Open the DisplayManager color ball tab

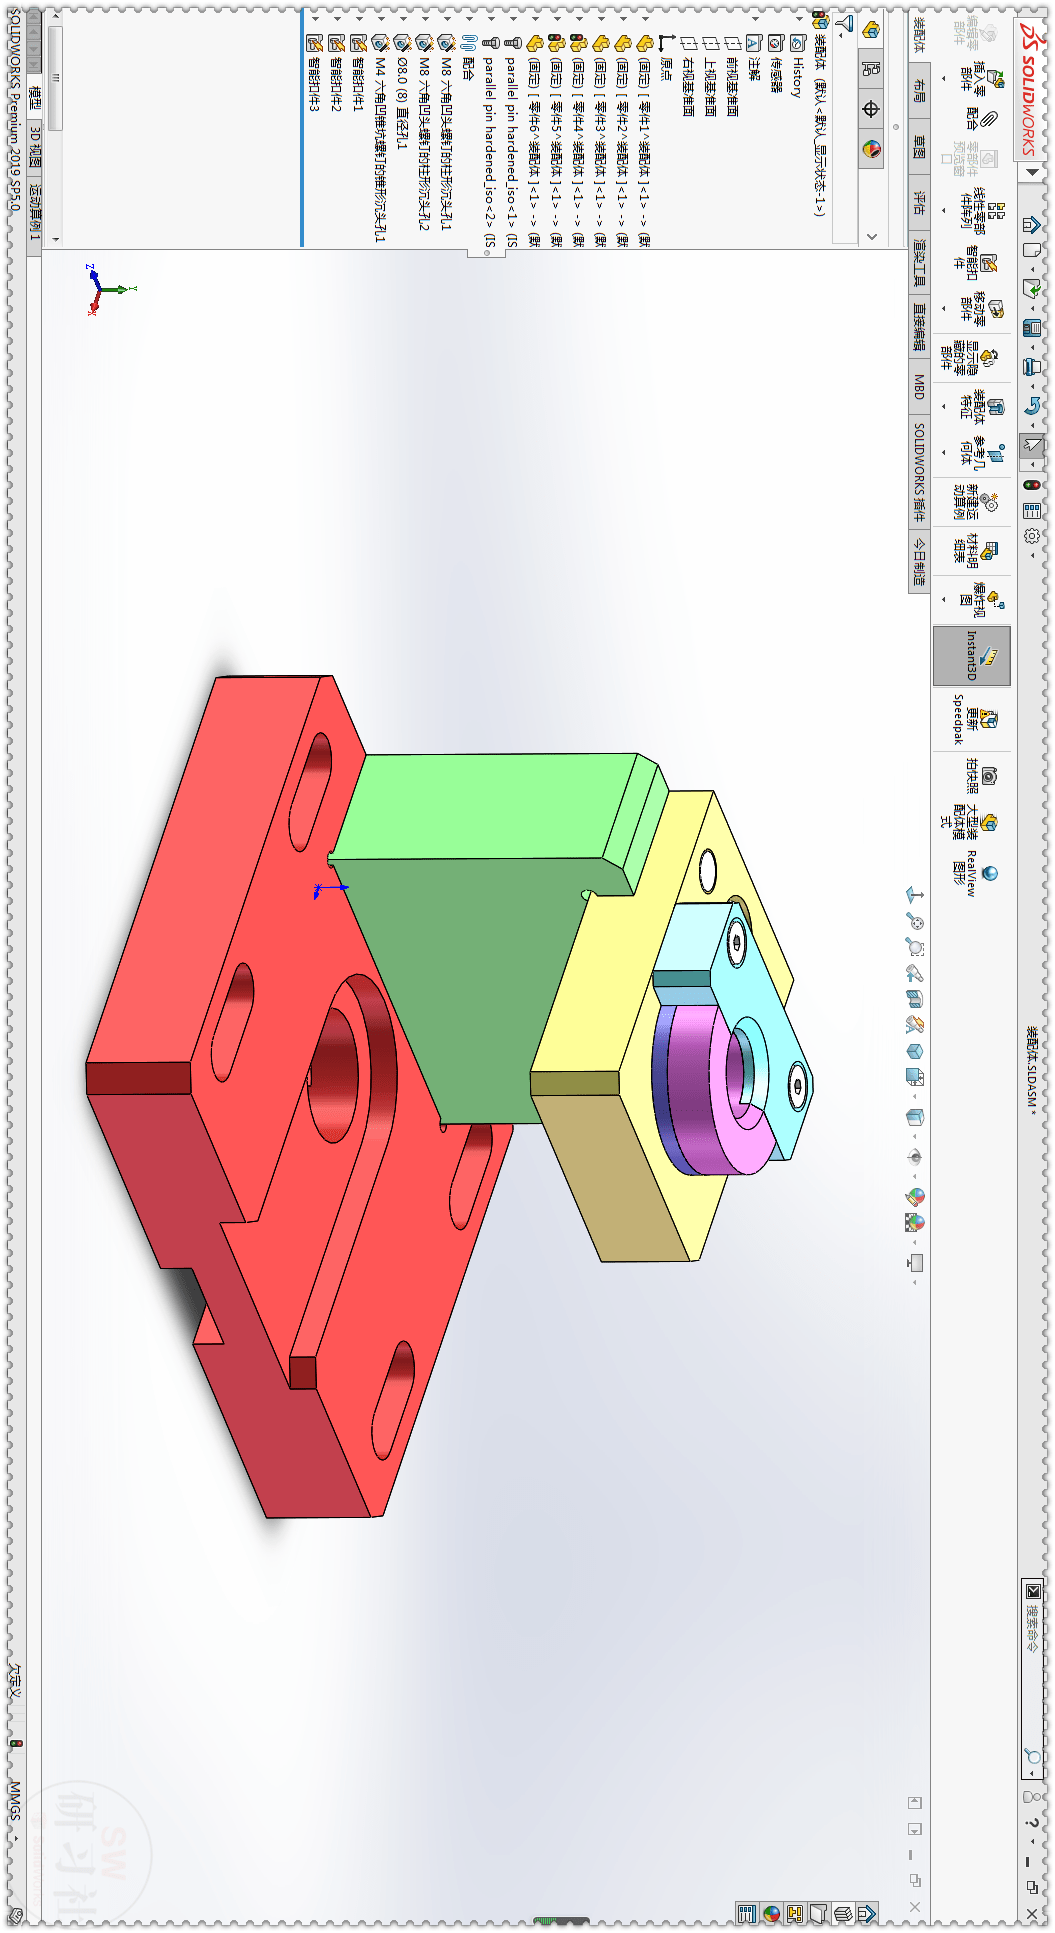coord(871,149)
